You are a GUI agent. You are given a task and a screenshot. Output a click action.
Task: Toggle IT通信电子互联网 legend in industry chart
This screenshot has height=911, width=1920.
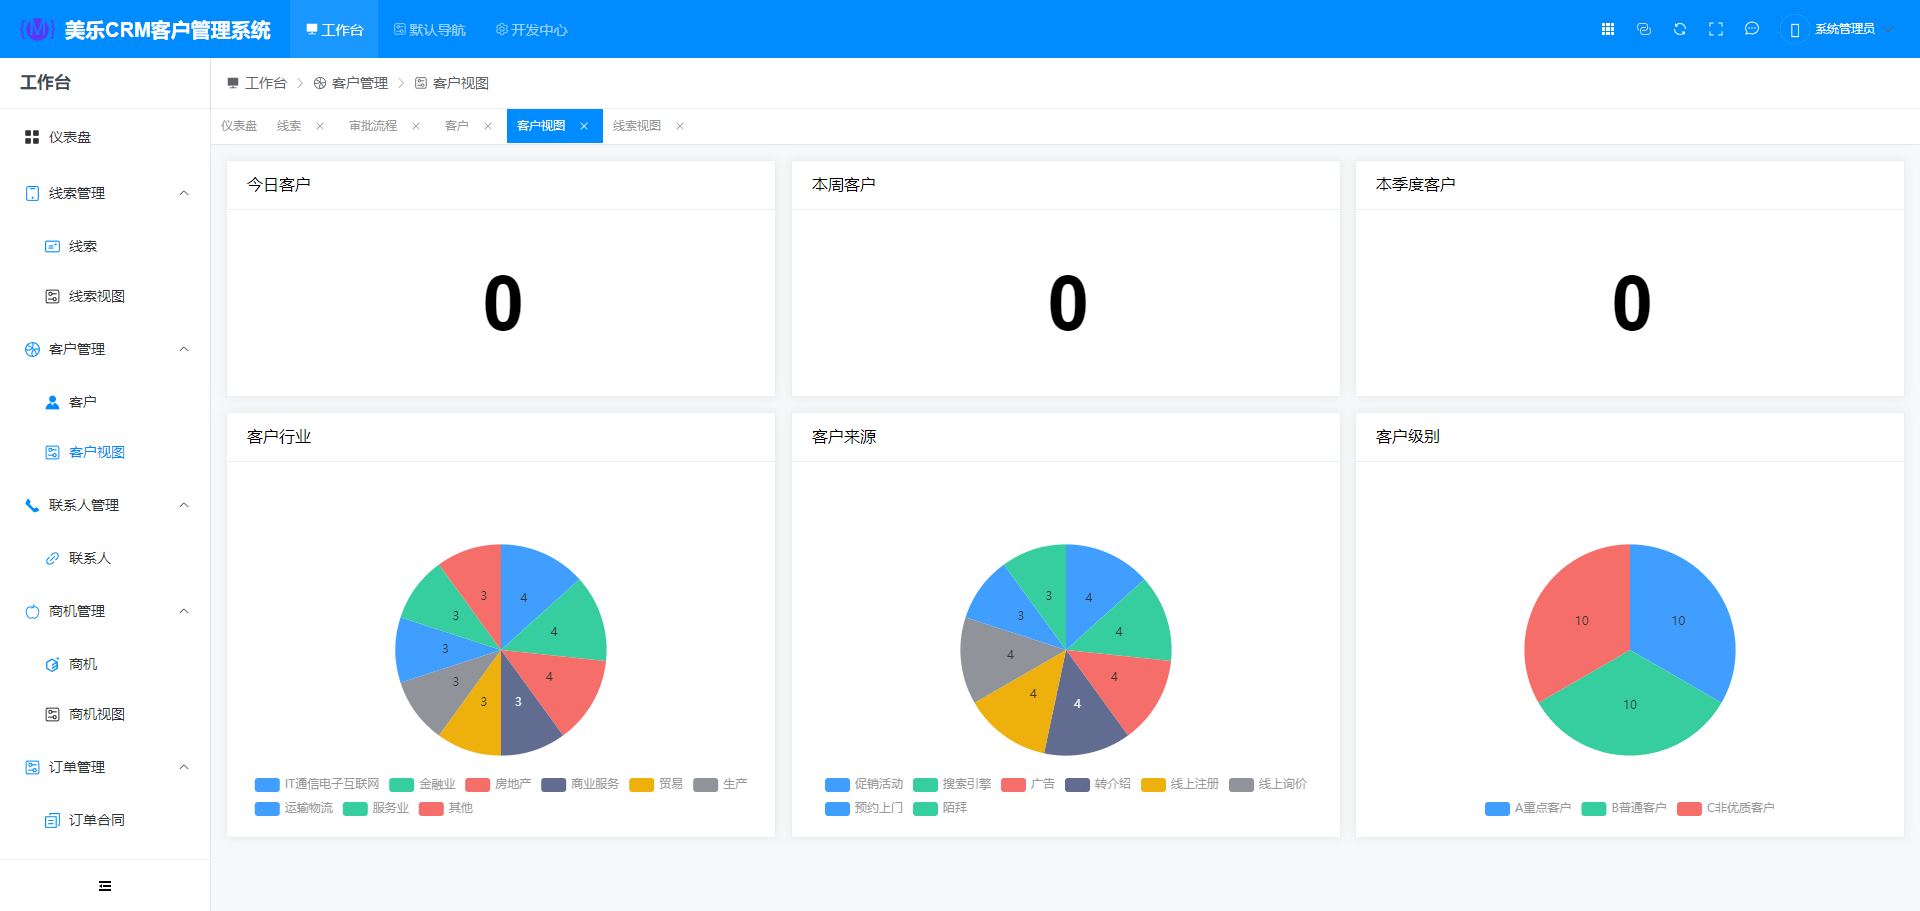point(318,784)
